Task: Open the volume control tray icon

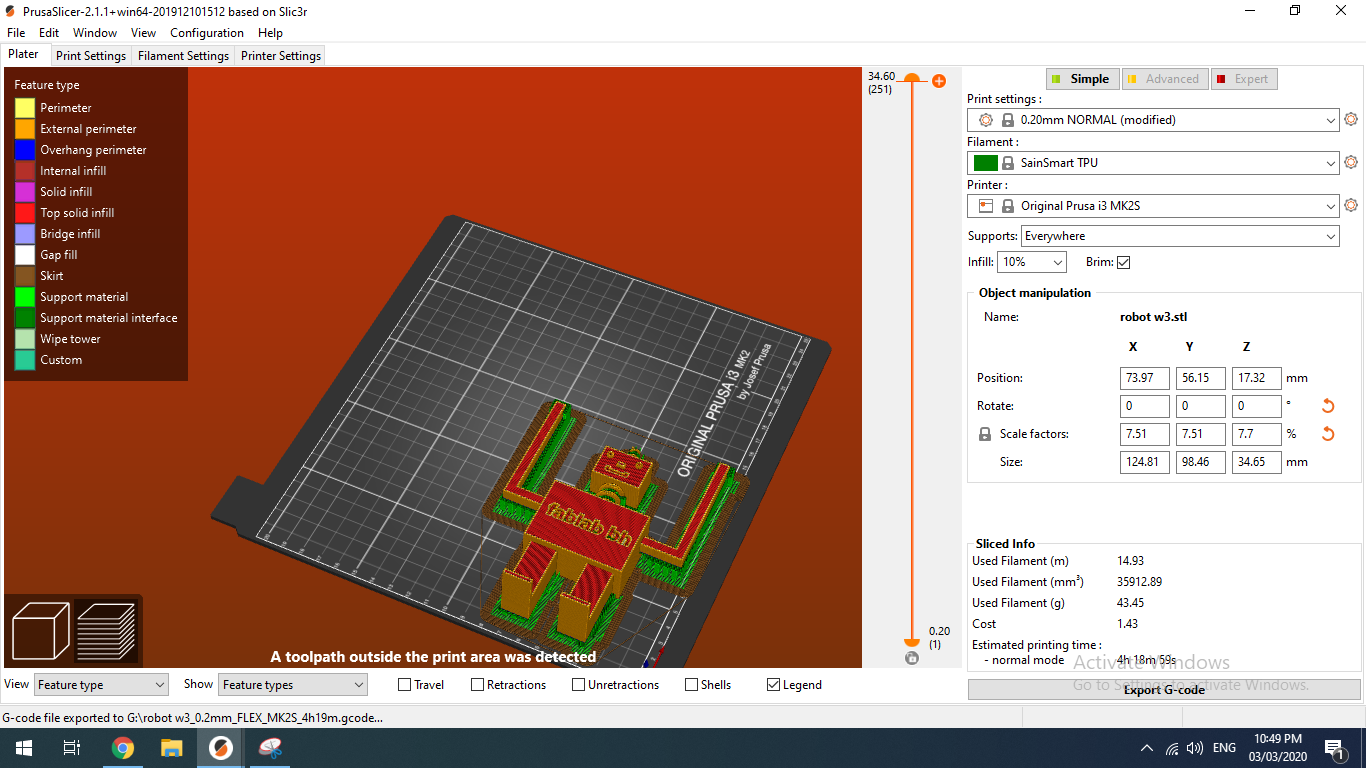Action: click(x=1194, y=748)
